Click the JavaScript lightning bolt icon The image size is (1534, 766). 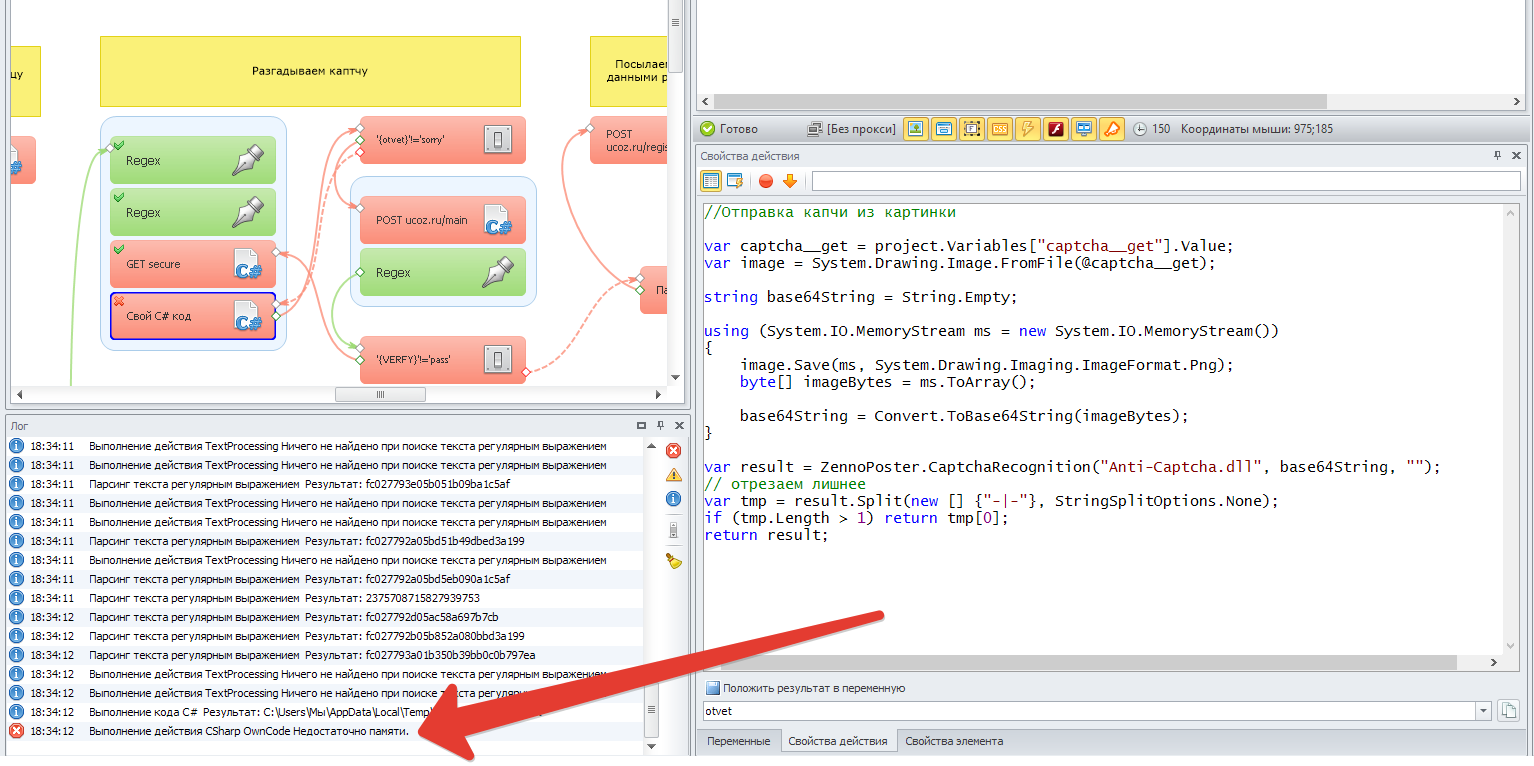(x=1028, y=129)
